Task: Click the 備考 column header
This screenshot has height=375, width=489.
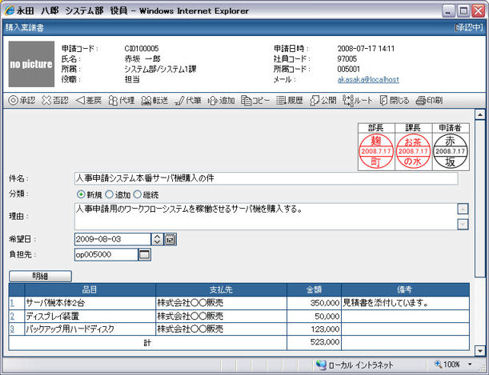Action: [405, 290]
